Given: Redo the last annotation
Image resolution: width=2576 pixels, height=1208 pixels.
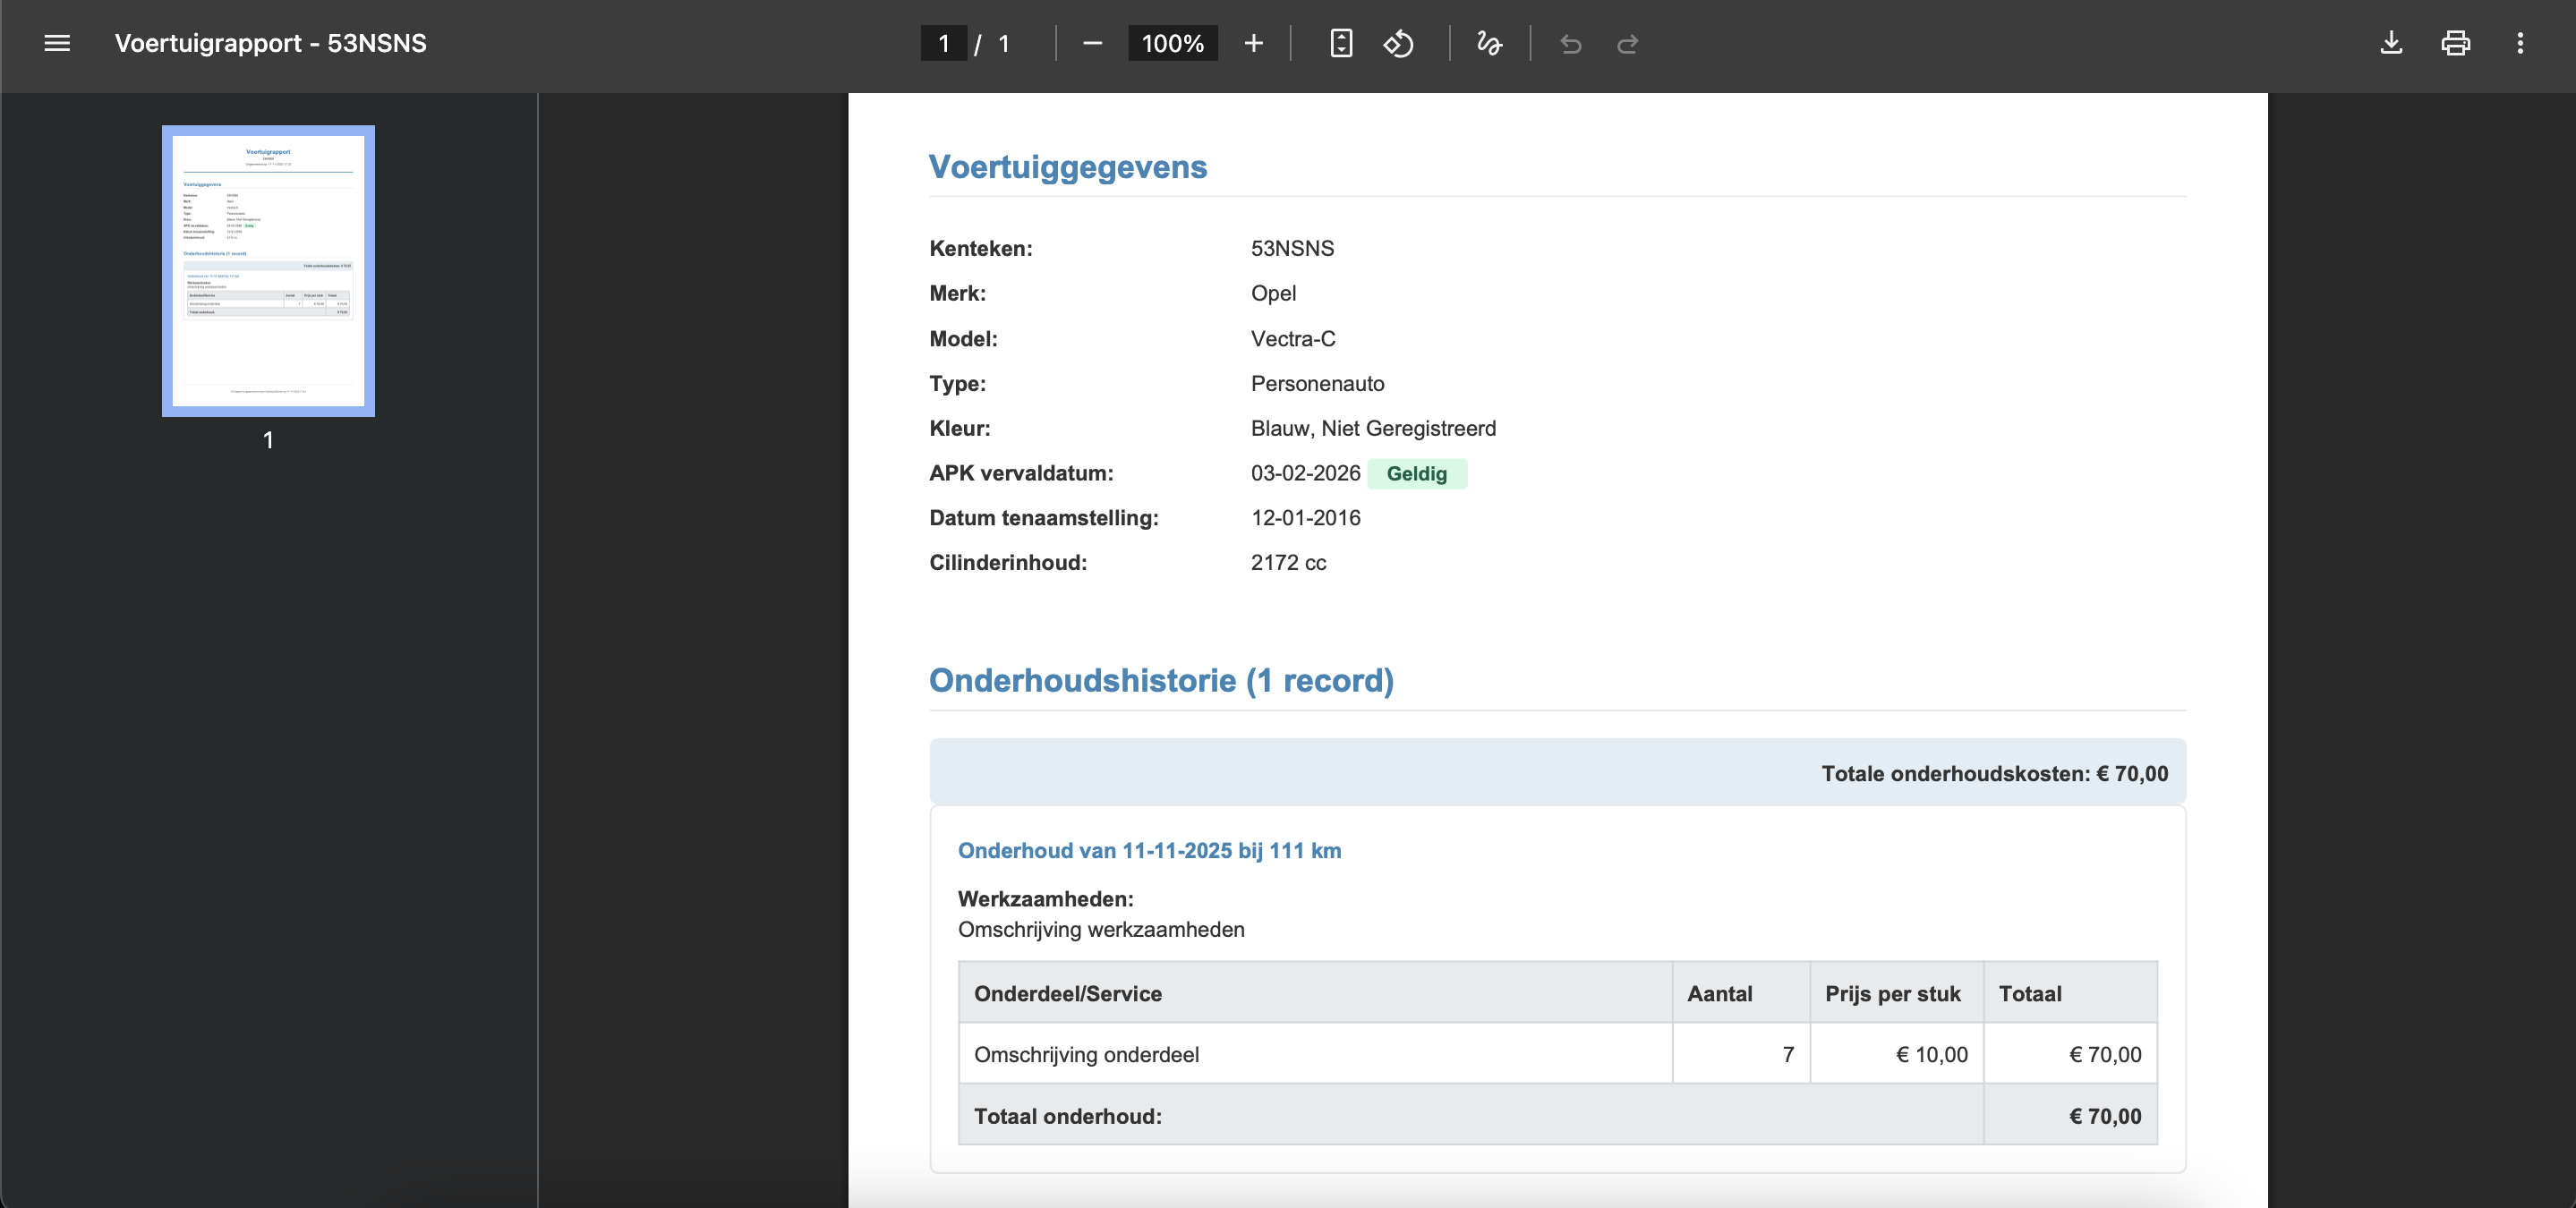Looking at the screenshot, I should pyautogui.click(x=1628, y=44).
